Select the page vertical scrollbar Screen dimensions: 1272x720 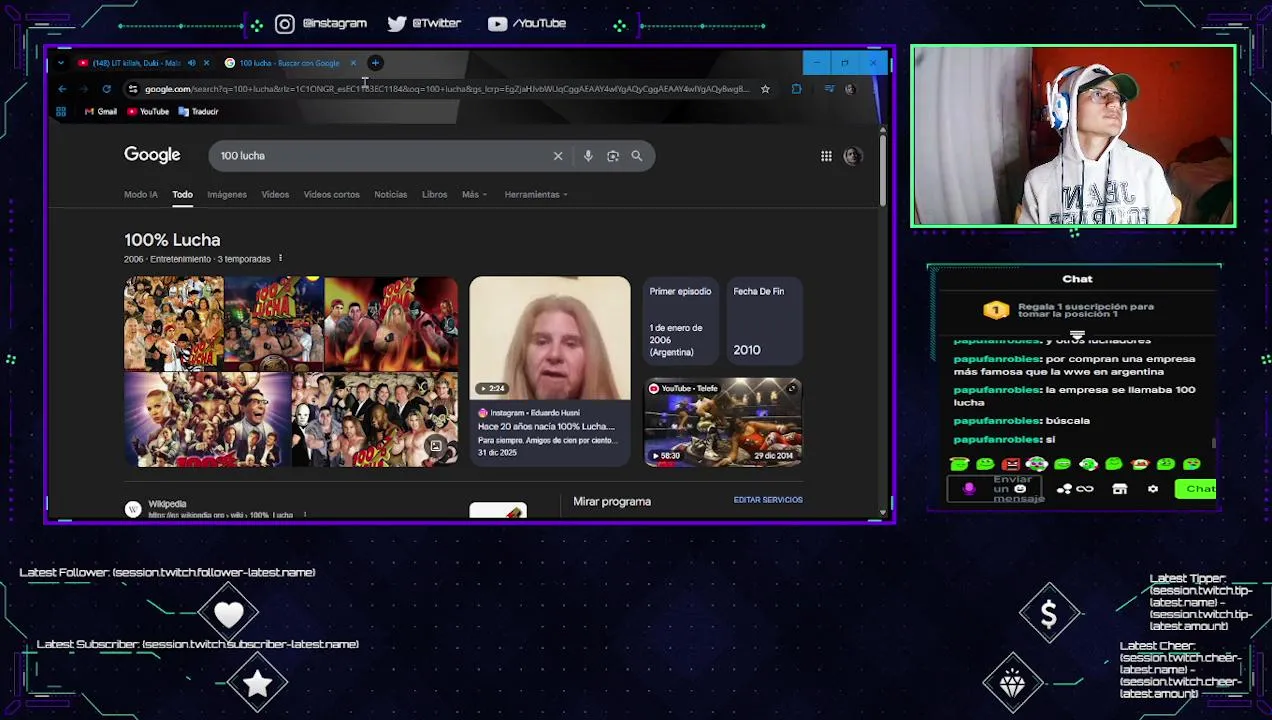tap(882, 168)
